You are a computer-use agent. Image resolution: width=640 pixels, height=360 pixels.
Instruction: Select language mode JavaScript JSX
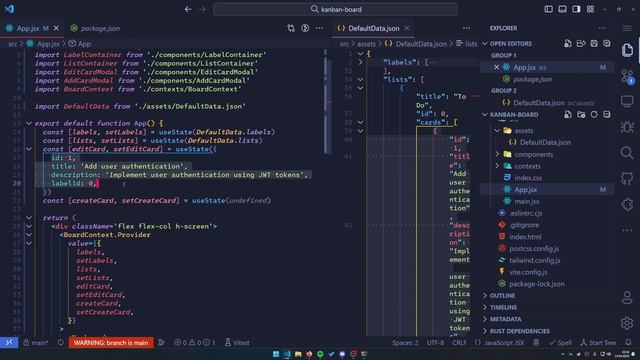(x=504, y=343)
